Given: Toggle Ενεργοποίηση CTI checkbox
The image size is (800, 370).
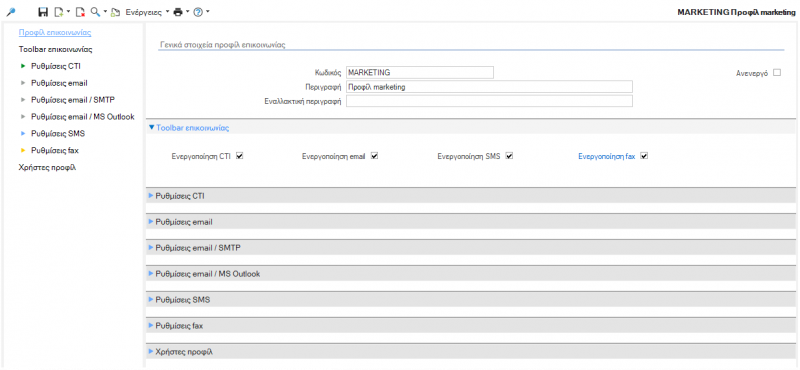Looking at the screenshot, I should pos(240,156).
